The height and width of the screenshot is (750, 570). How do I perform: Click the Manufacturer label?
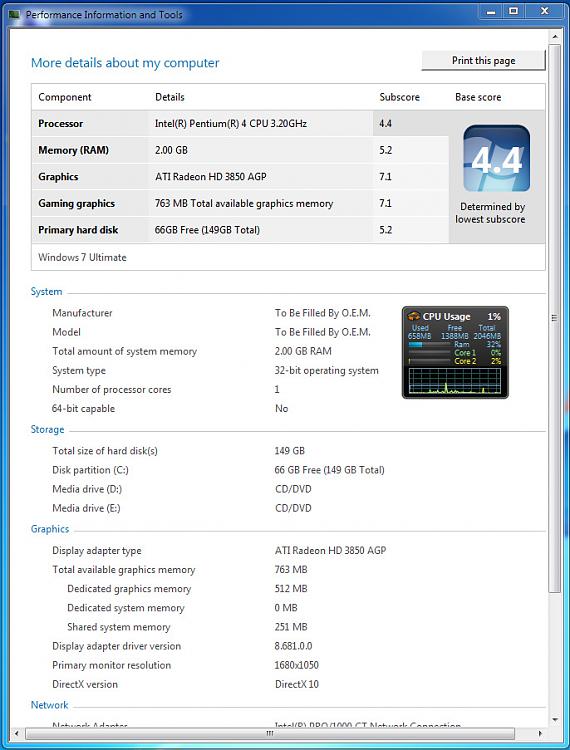click(x=82, y=313)
